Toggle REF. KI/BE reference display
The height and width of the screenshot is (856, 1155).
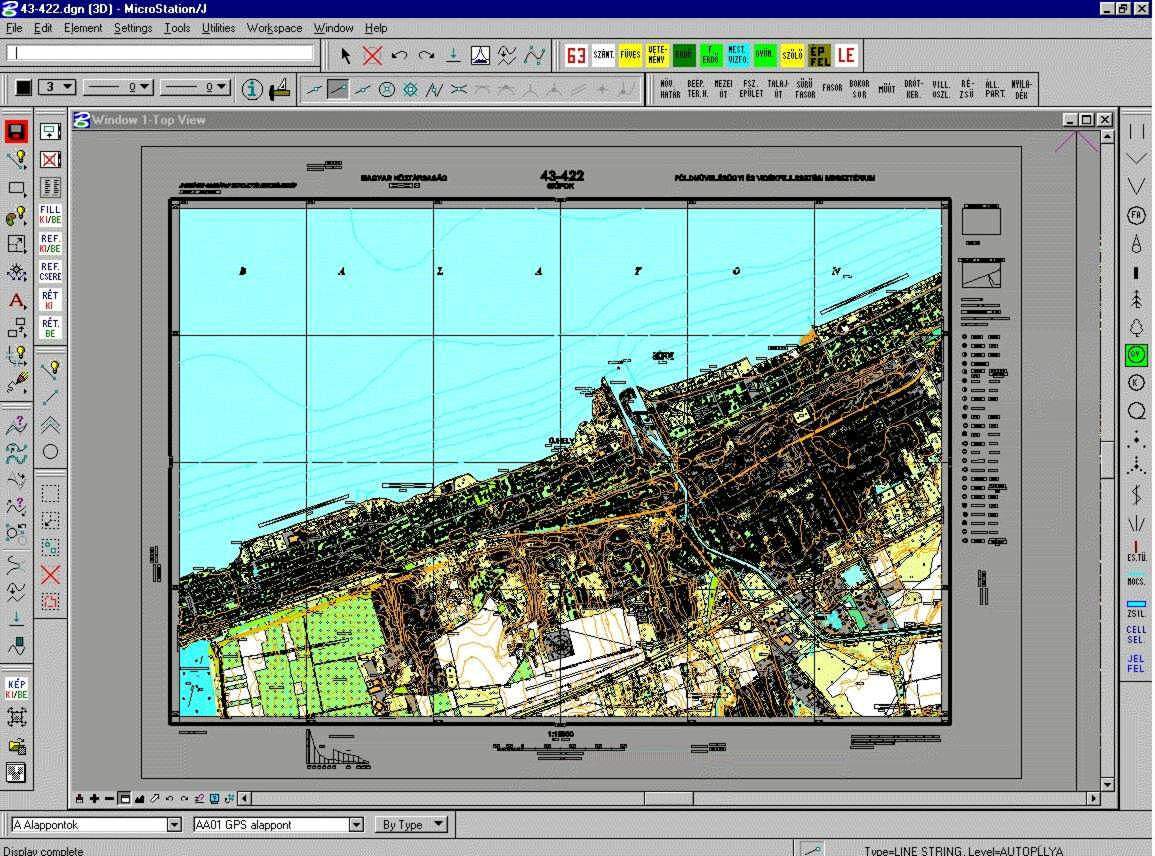pos(50,243)
